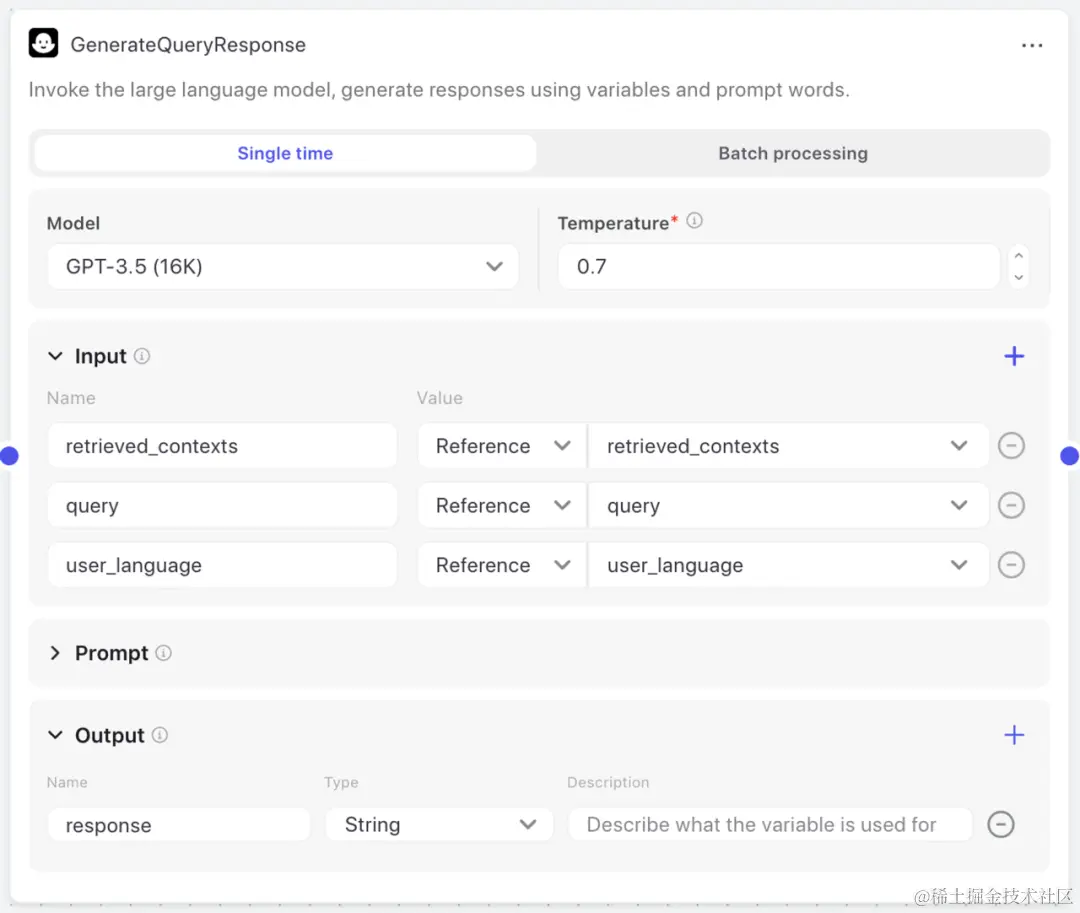Open the String type dropdown
The width and height of the screenshot is (1080, 913).
click(x=439, y=825)
